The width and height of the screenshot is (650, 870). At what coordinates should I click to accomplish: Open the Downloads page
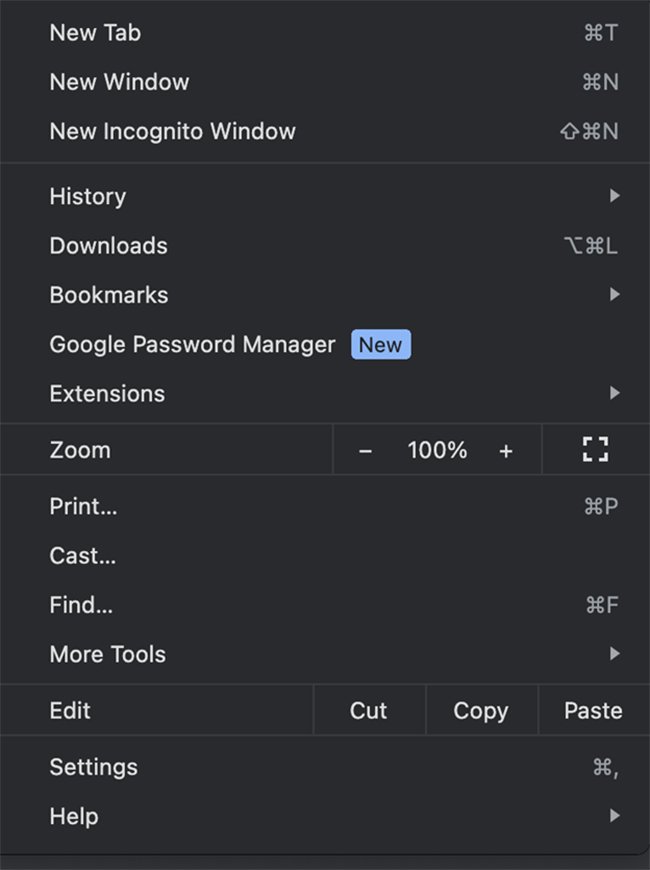click(108, 246)
